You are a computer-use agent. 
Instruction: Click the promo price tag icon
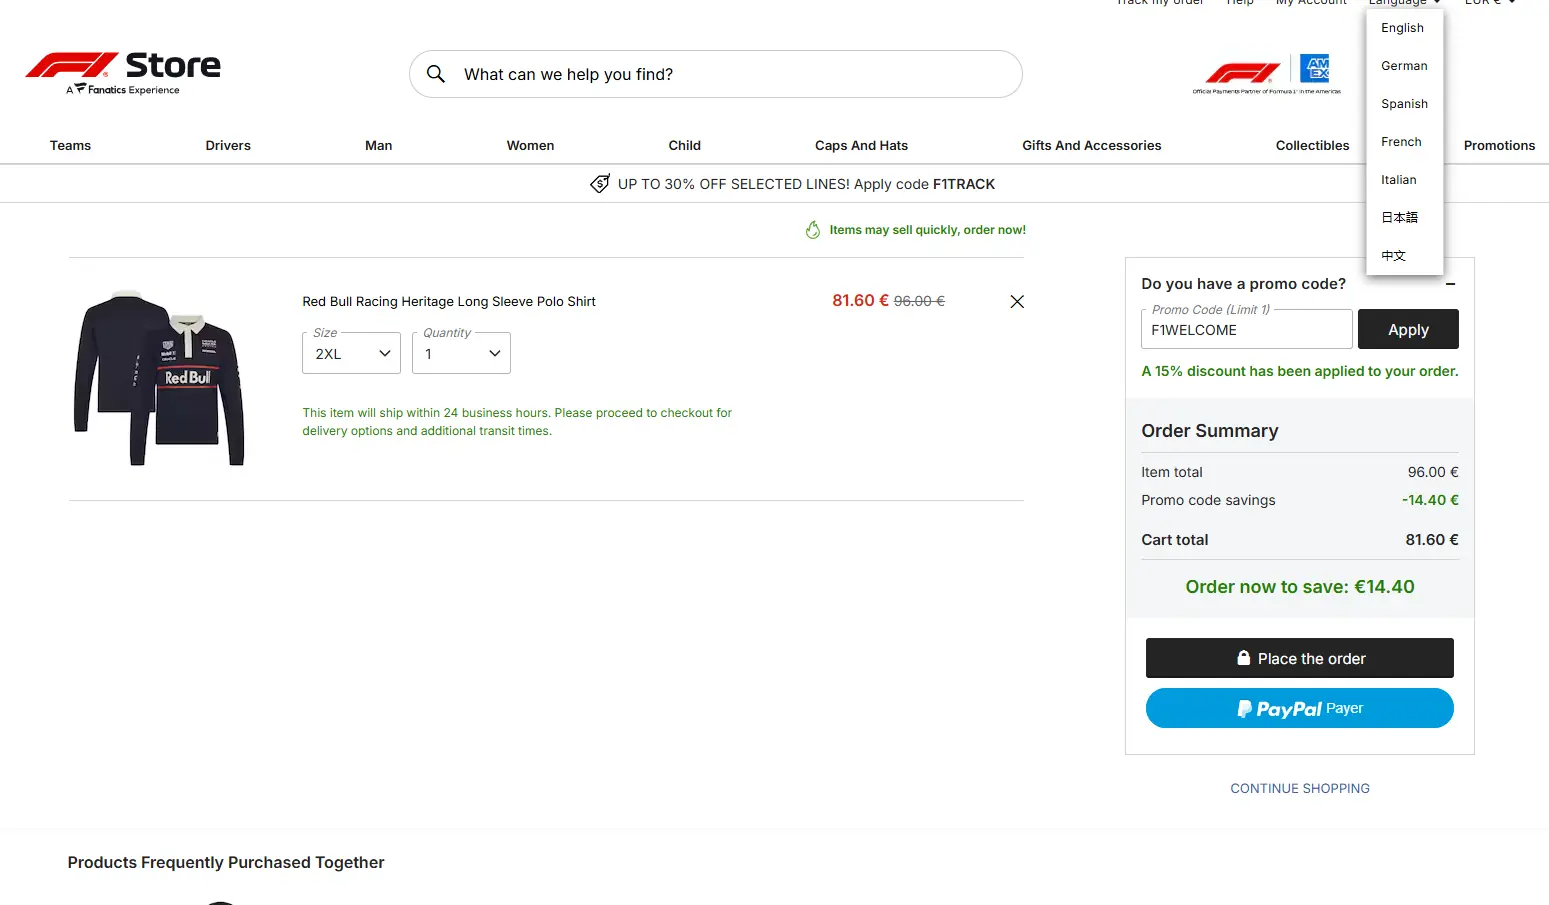pos(600,184)
